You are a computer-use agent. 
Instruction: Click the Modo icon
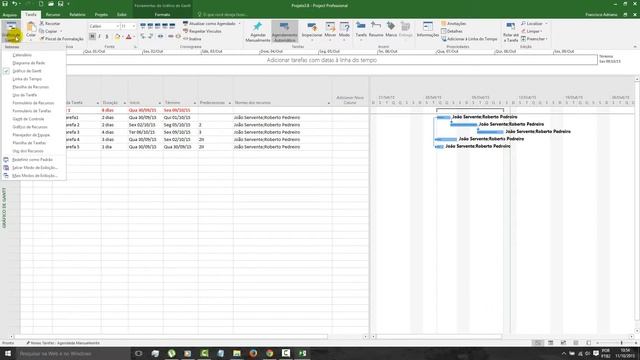(x=344, y=28)
